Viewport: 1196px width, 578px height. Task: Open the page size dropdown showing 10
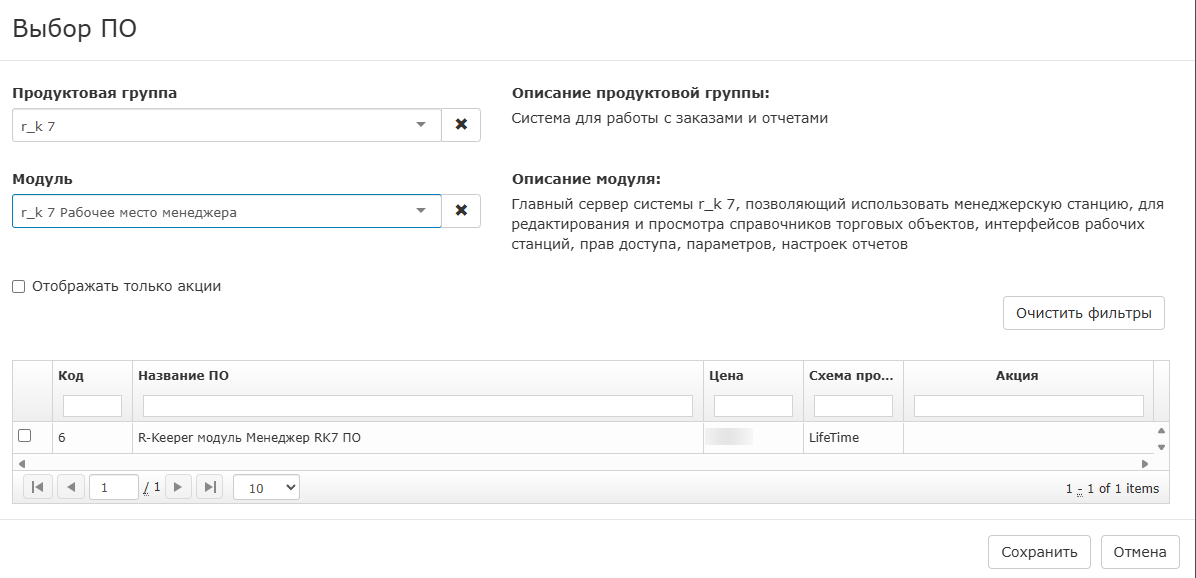266,487
